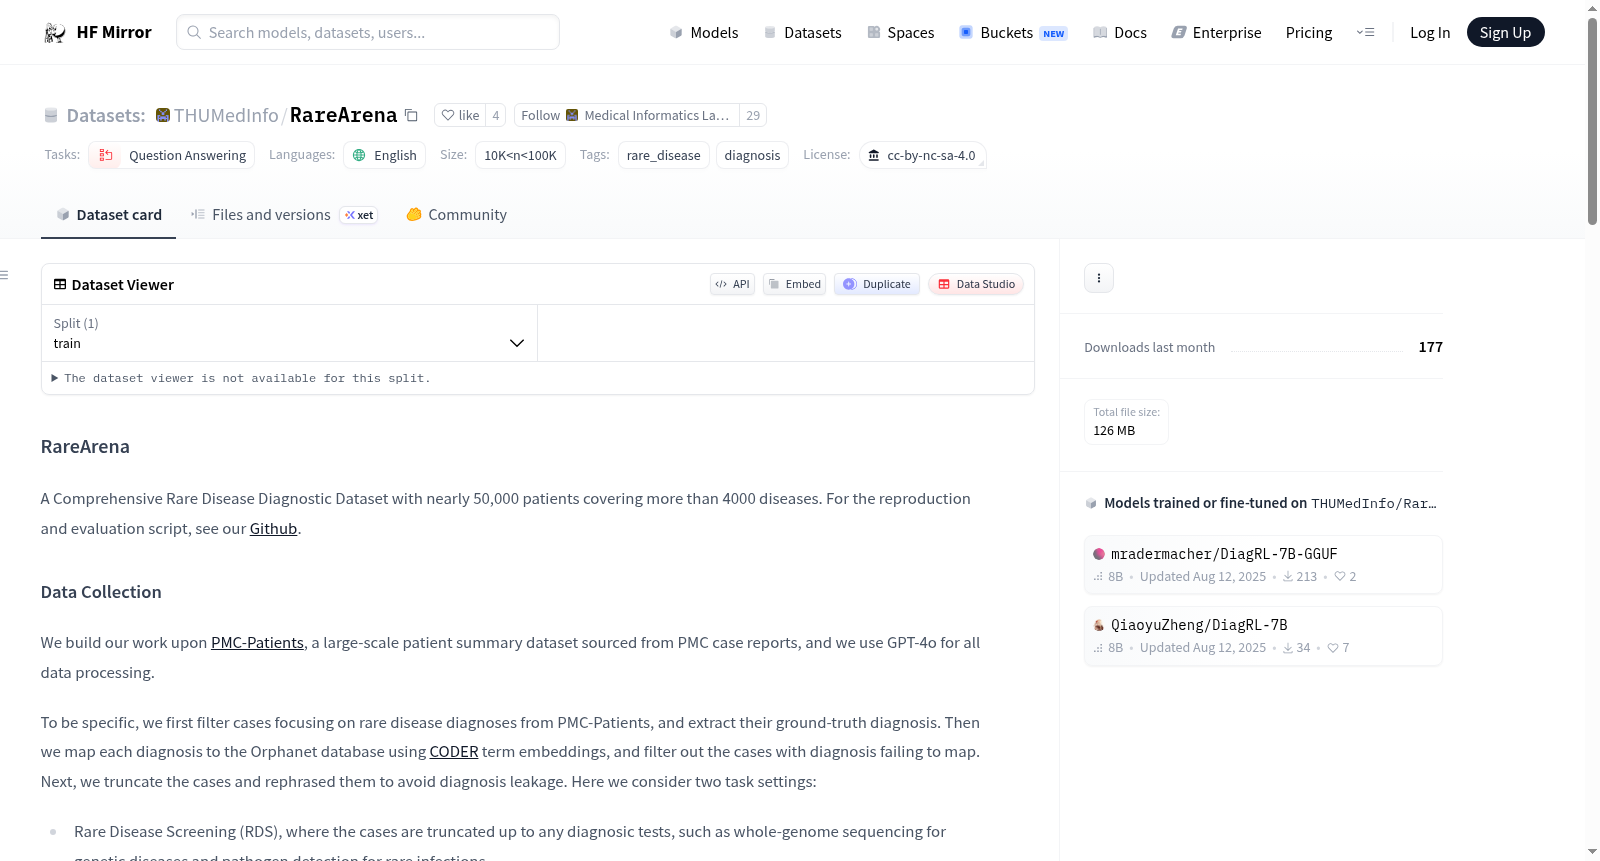
Task: Open Buckets section
Action: click(x=1013, y=33)
